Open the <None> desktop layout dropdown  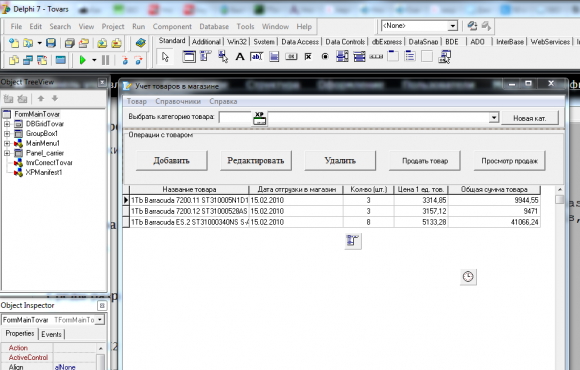coord(452,26)
